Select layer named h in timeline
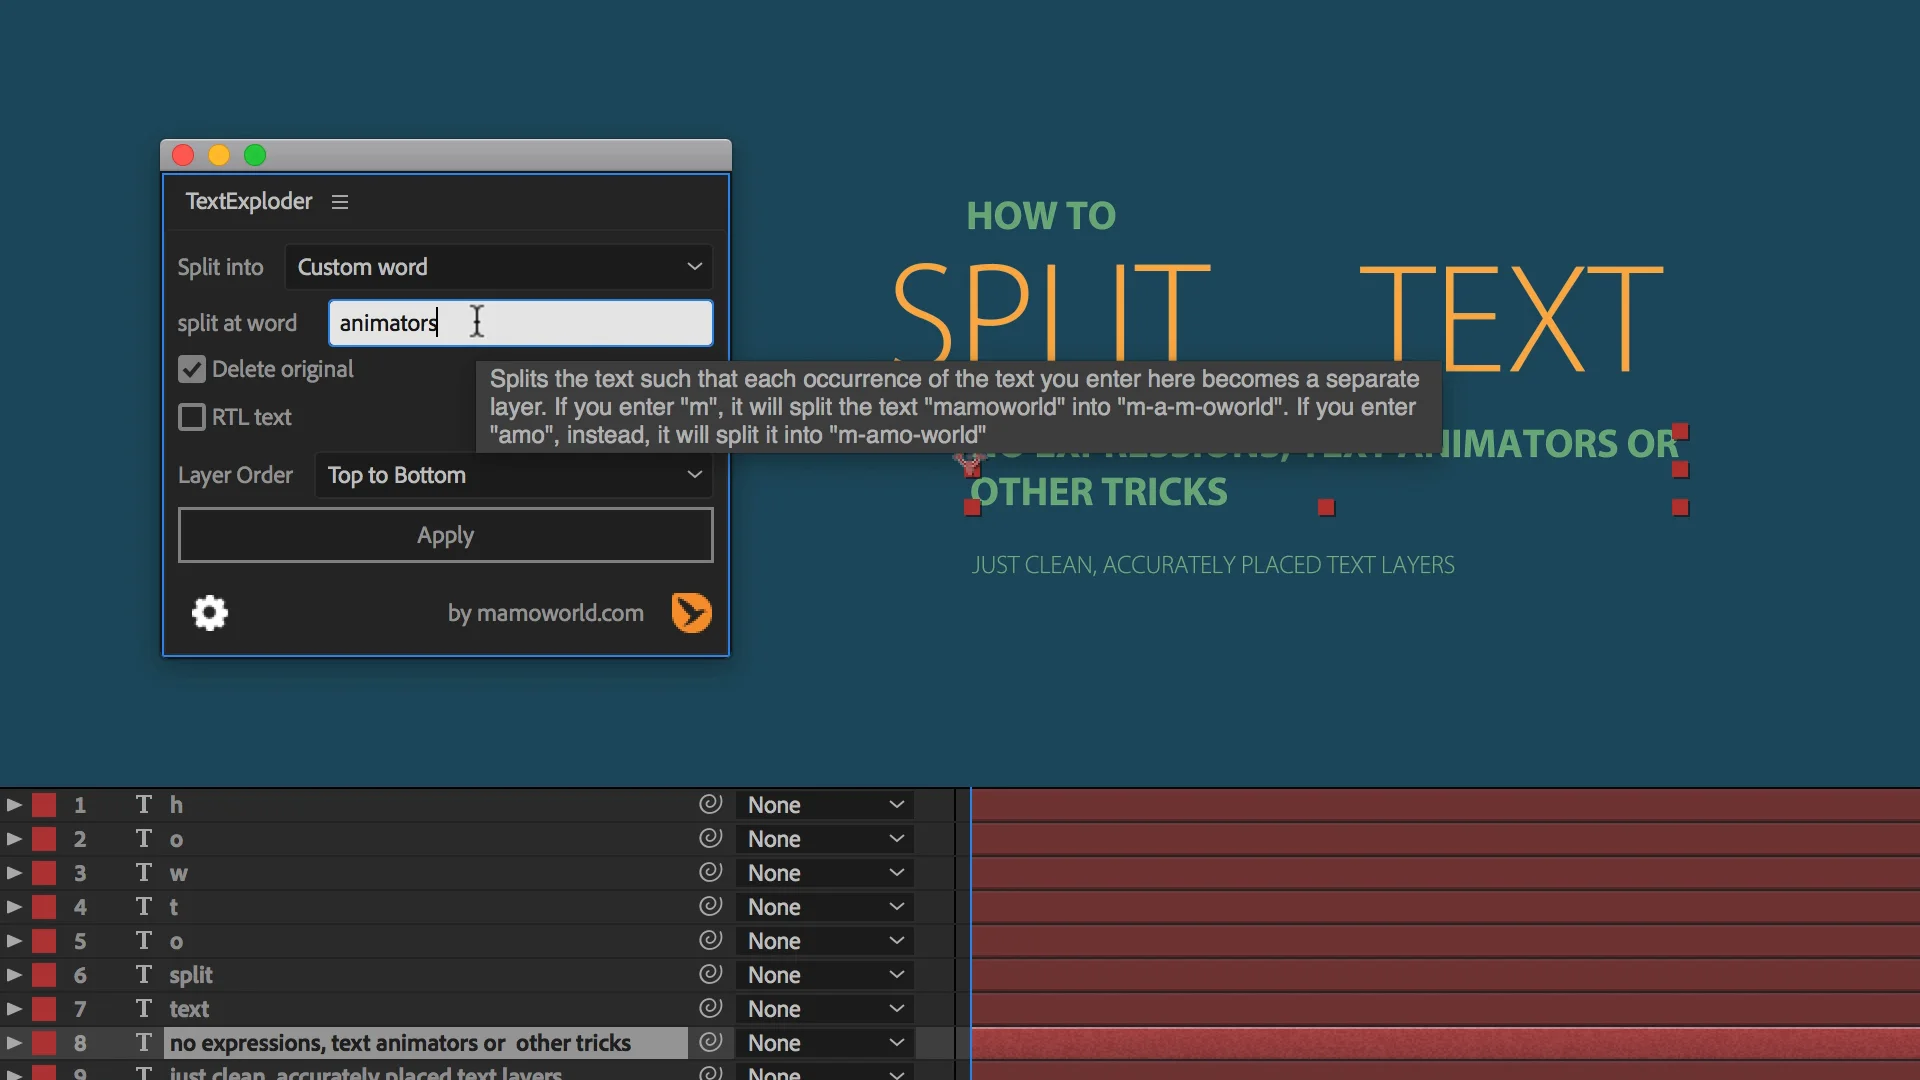 pos(176,805)
